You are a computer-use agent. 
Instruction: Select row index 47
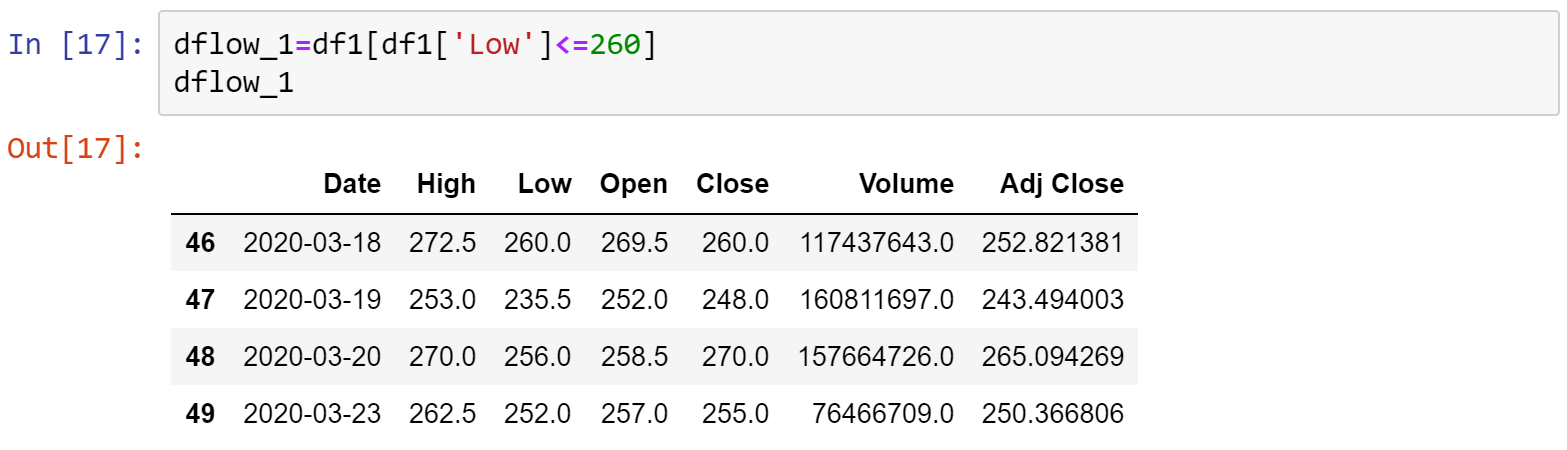[201, 299]
